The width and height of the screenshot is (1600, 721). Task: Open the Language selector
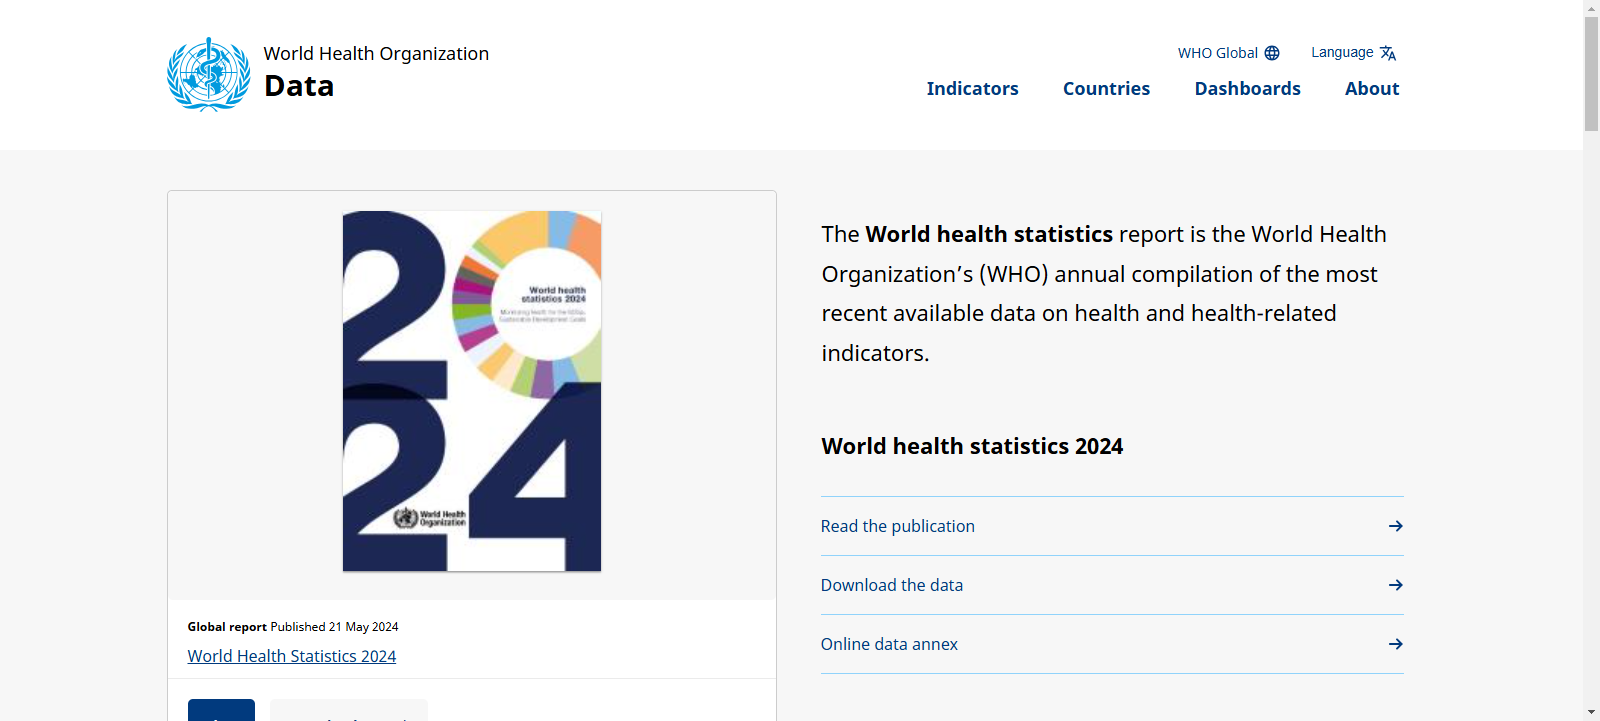[1342, 53]
